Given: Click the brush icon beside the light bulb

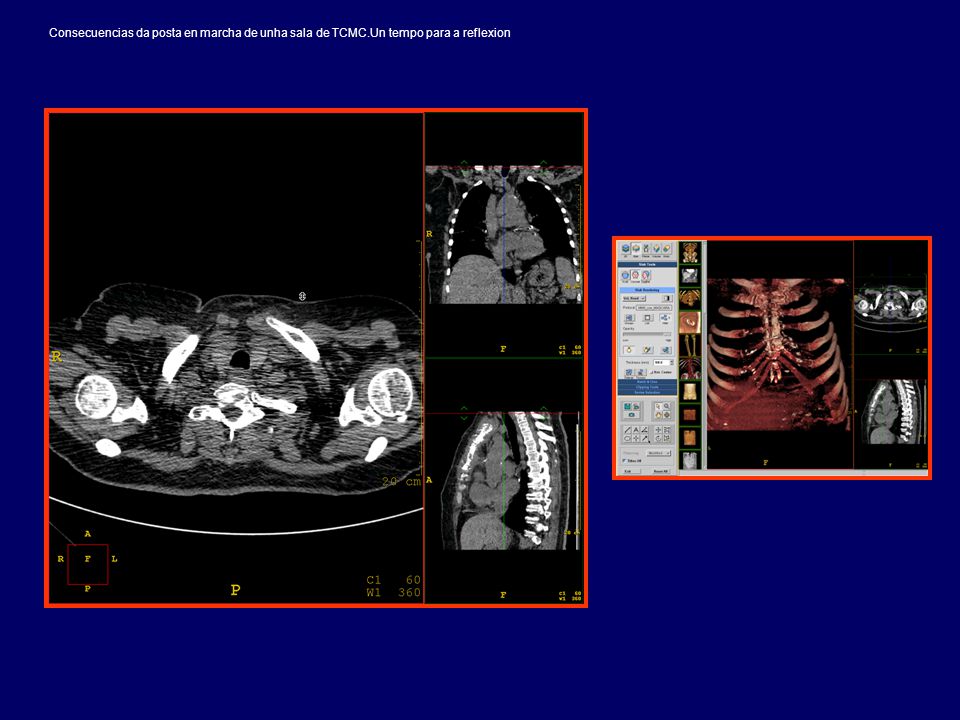Looking at the screenshot, I should pos(647,350).
